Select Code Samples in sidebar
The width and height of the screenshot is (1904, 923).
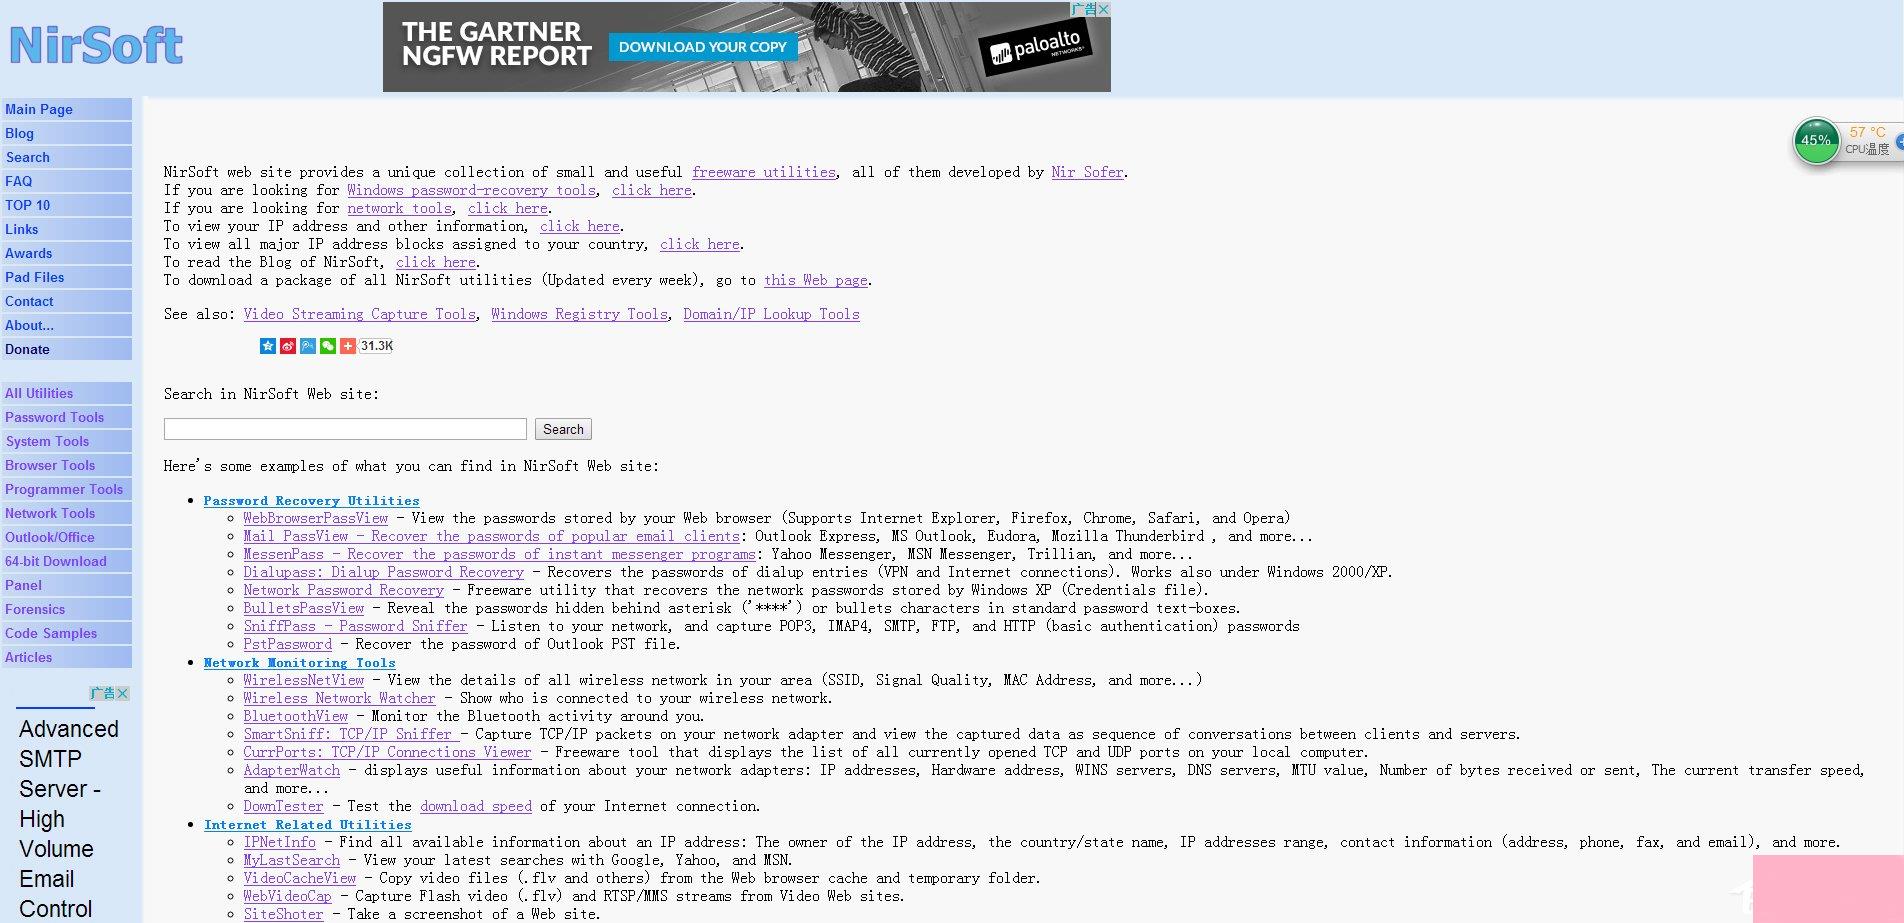pyautogui.click(x=67, y=633)
